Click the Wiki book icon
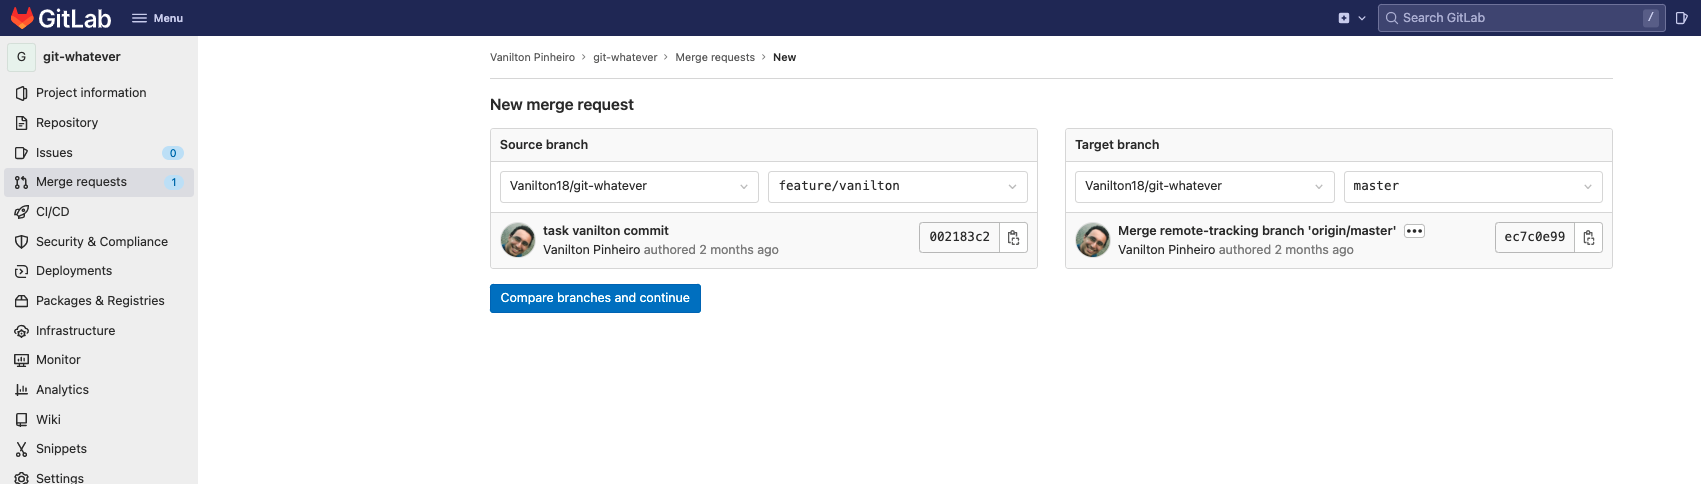Image resolution: width=1701 pixels, height=484 pixels. pos(21,420)
